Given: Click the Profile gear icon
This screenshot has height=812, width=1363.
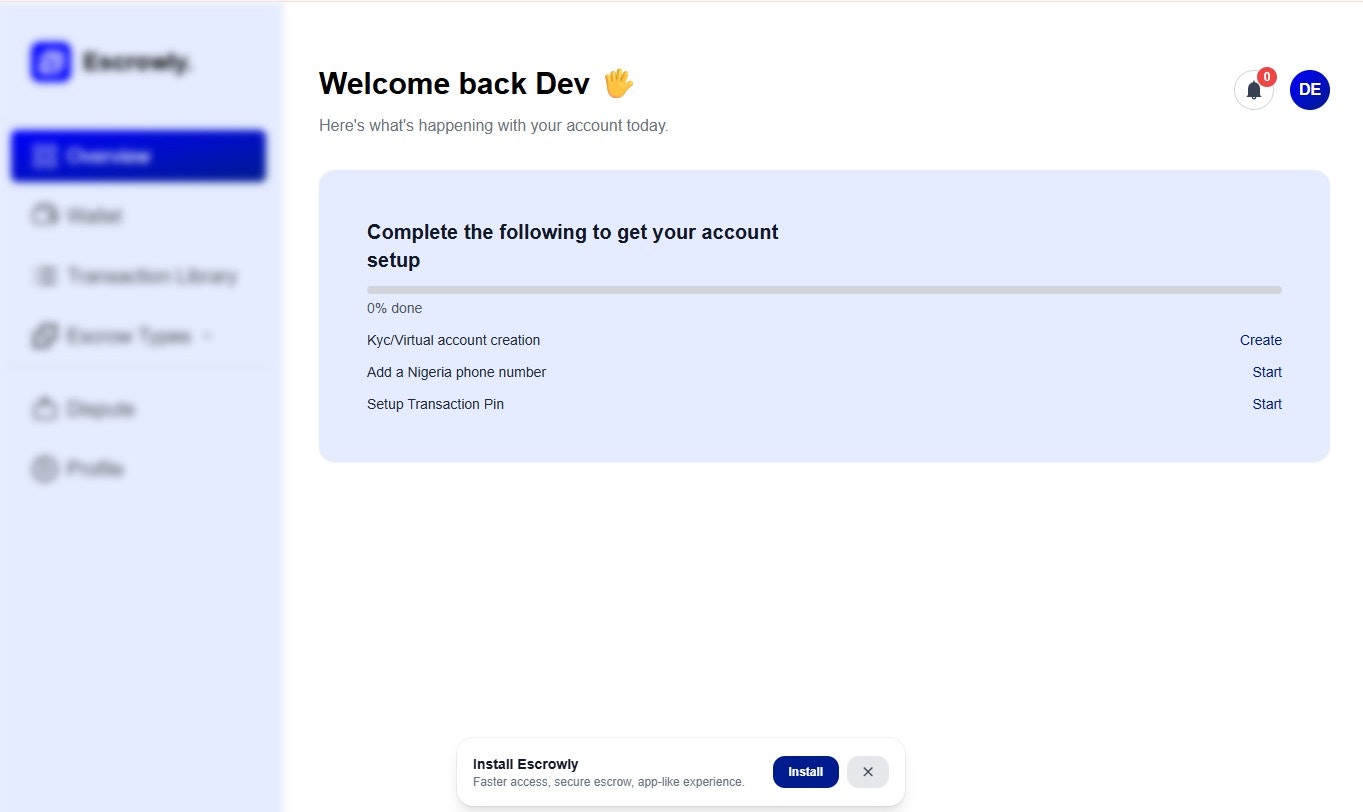Looking at the screenshot, I should click(45, 468).
